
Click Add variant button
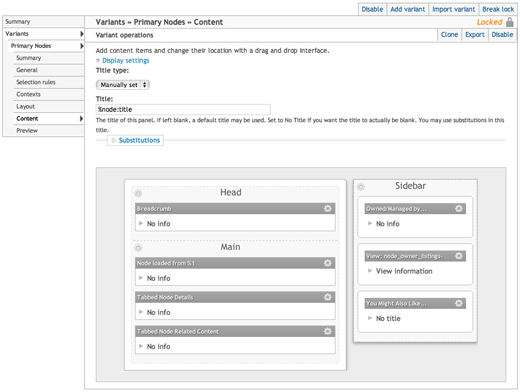pyautogui.click(x=408, y=9)
